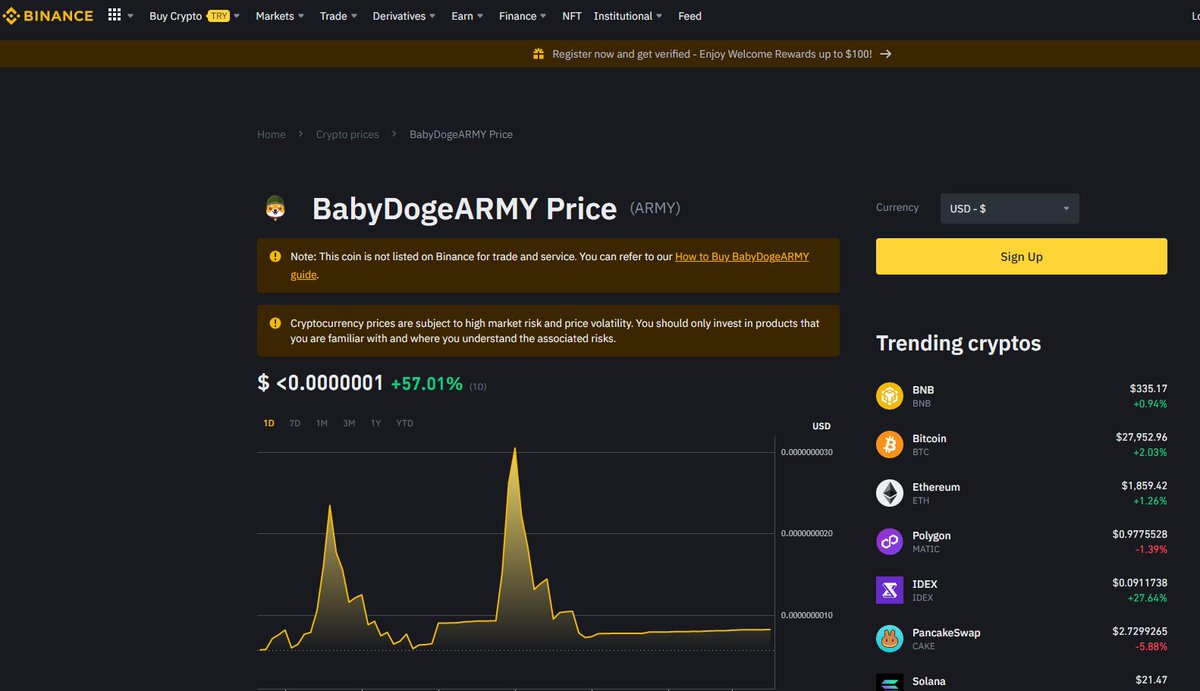Click the Bitcoin price $27,952.96
This screenshot has height=691, width=1200.
(x=1141, y=437)
